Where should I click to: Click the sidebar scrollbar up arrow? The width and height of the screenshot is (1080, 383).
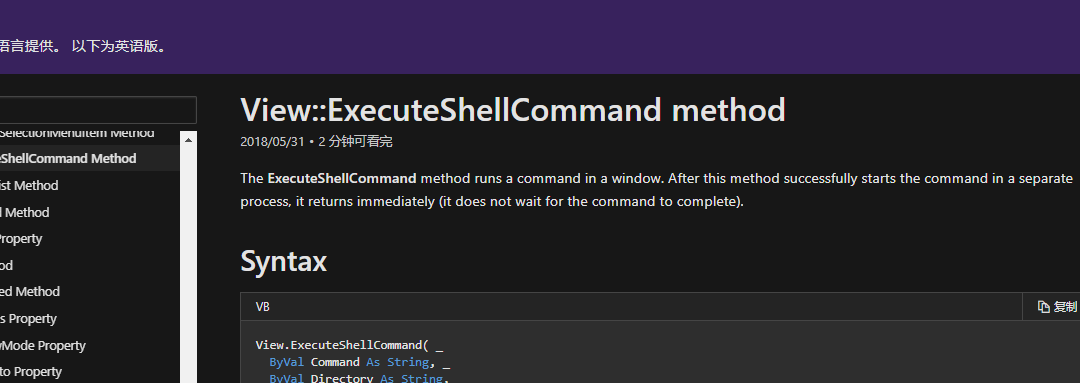click(x=189, y=140)
